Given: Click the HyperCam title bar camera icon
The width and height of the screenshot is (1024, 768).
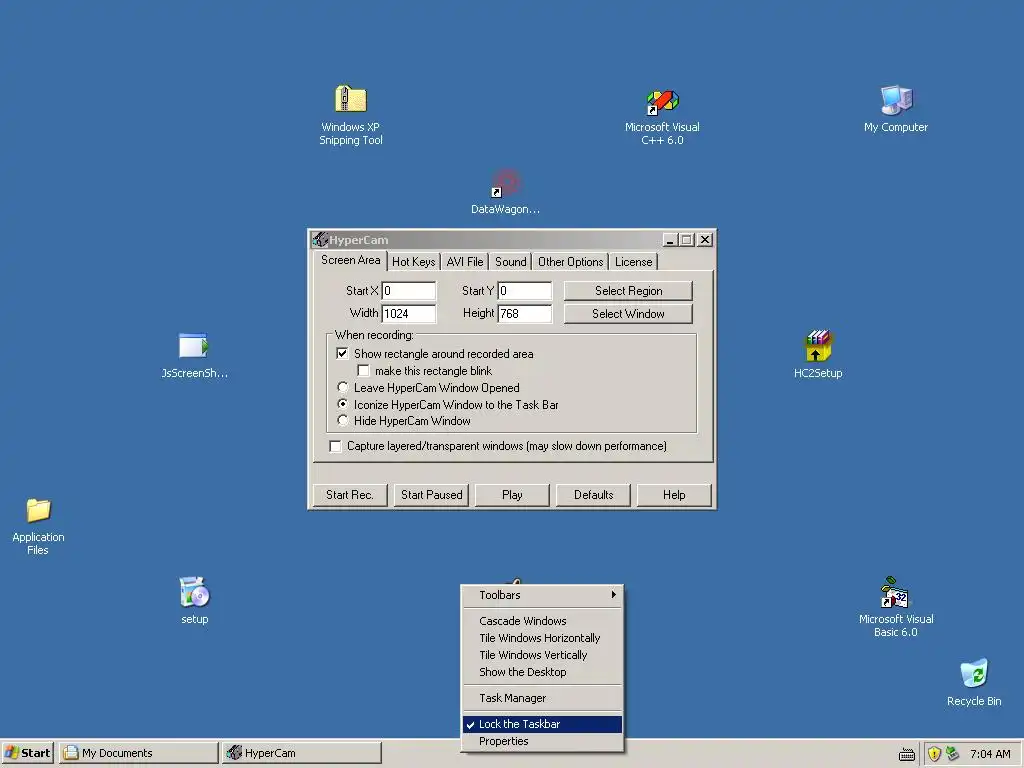Looking at the screenshot, I should 319,240.
